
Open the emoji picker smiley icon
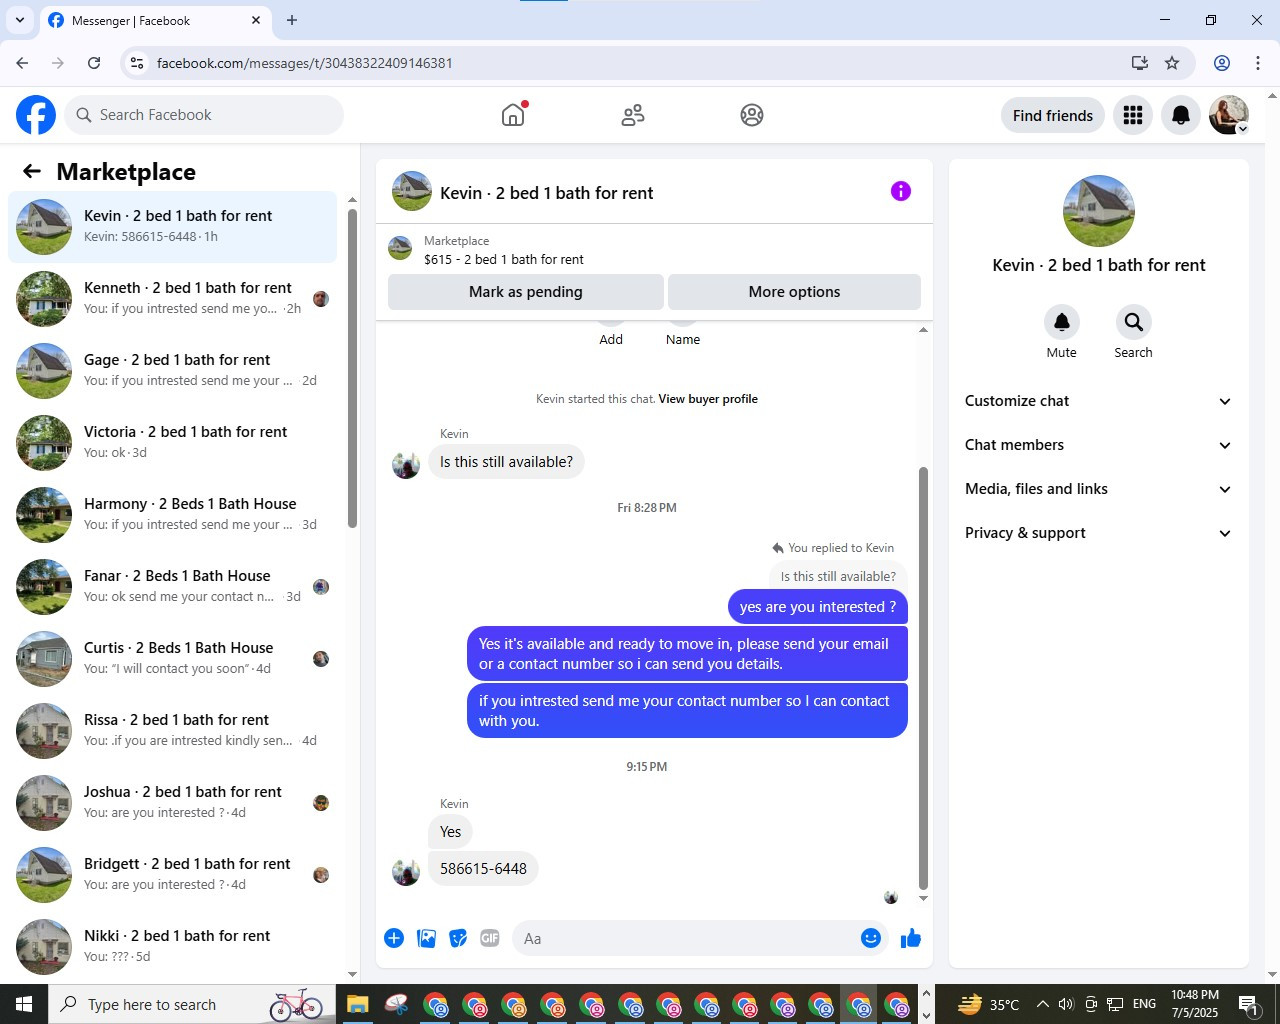[871, 938]
